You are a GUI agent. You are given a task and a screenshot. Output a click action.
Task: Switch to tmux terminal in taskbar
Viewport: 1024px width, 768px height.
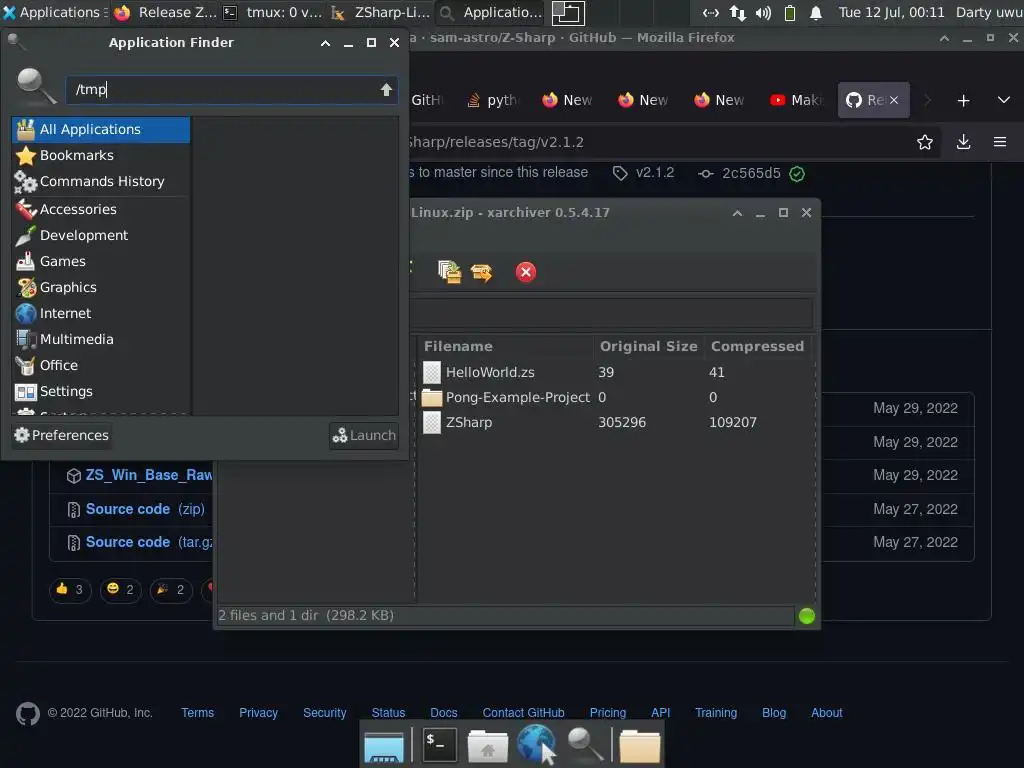272,12
